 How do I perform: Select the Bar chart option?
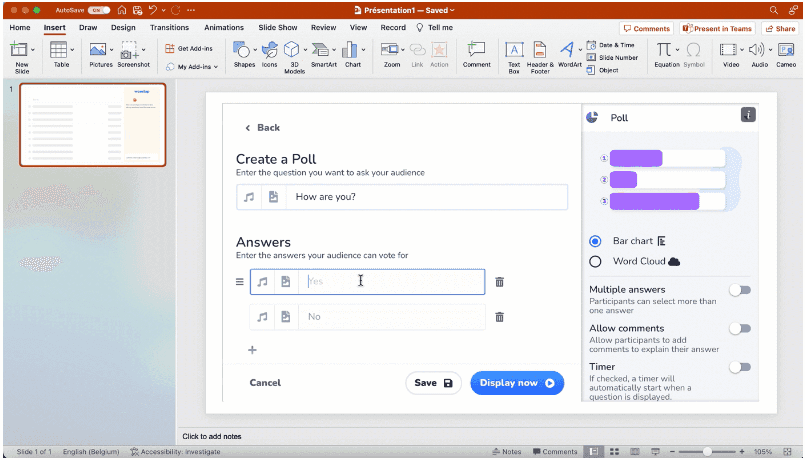click(595, 241)
